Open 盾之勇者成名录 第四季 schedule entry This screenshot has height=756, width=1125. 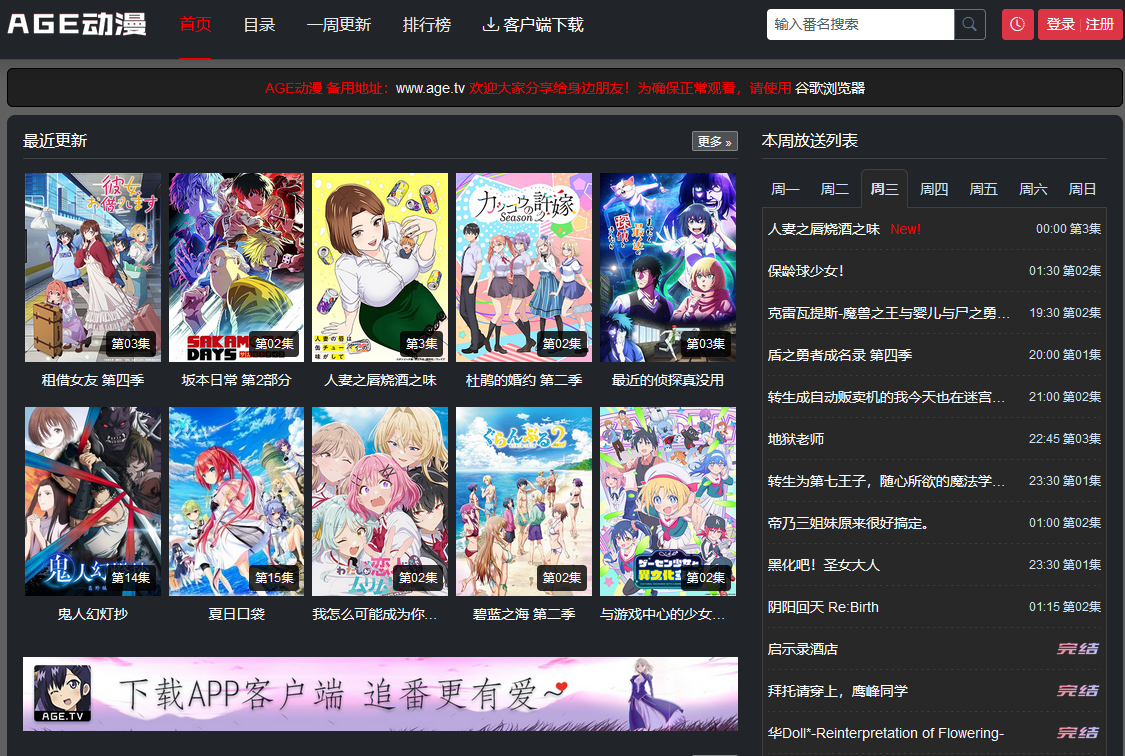(840, 355)
